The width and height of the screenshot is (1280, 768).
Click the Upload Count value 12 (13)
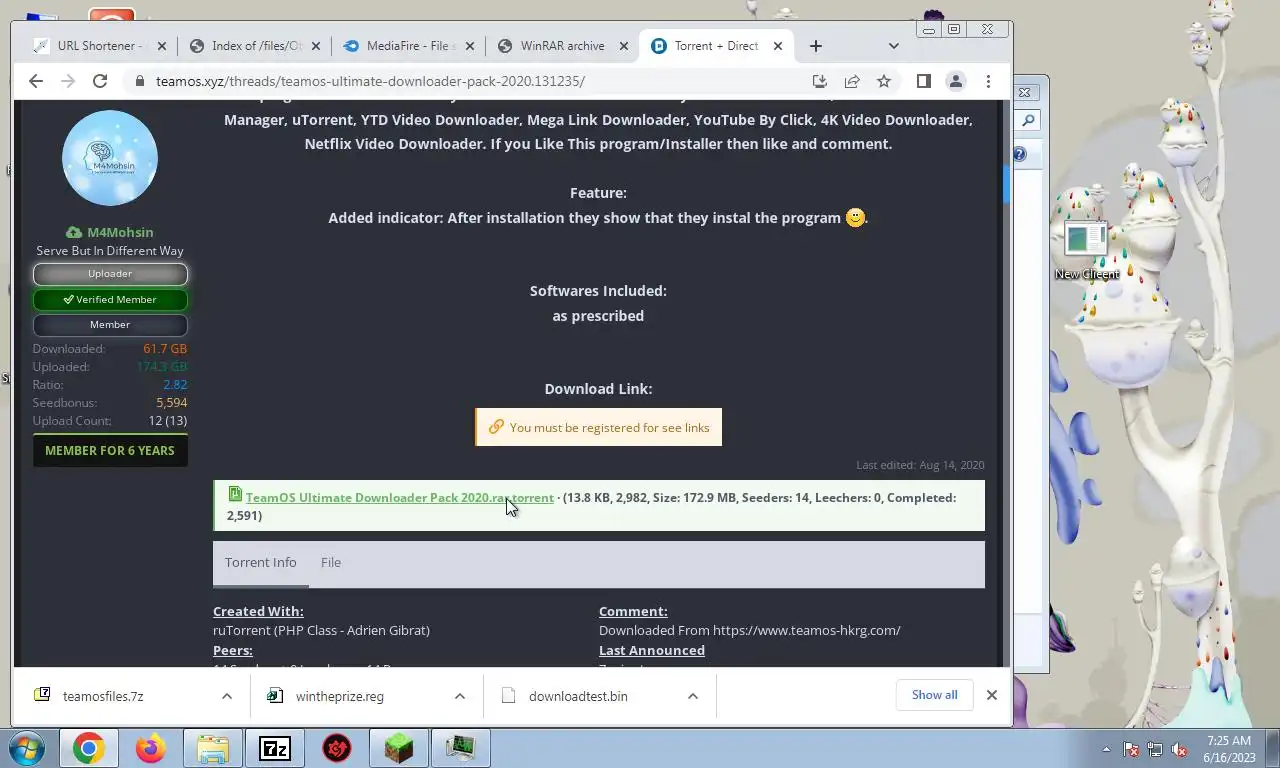167,421
